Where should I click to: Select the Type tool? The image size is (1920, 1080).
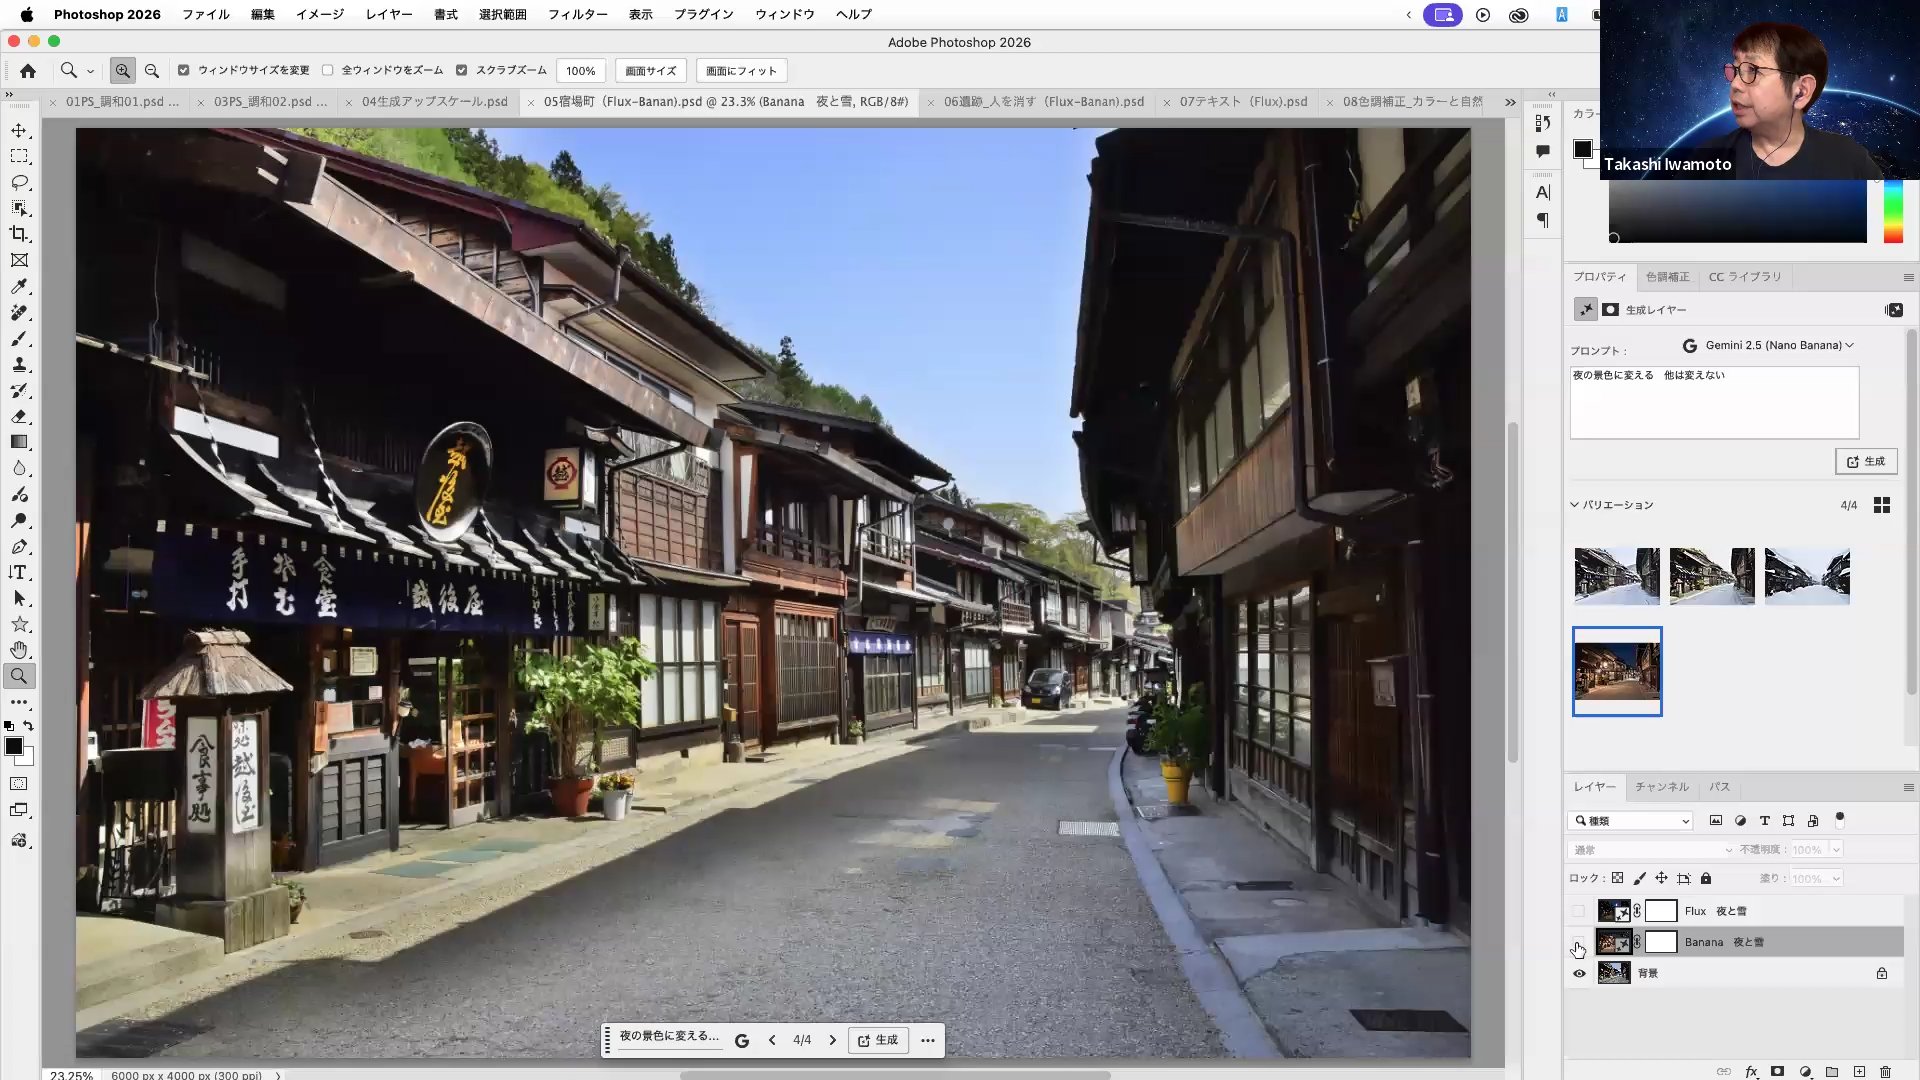coord(19,573)
